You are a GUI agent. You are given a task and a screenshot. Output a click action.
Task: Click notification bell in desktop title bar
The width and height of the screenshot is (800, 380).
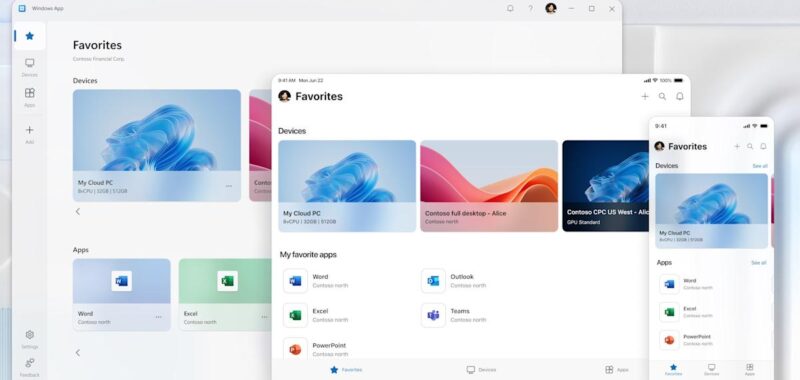pyautogui.click(x=510, y=9)
